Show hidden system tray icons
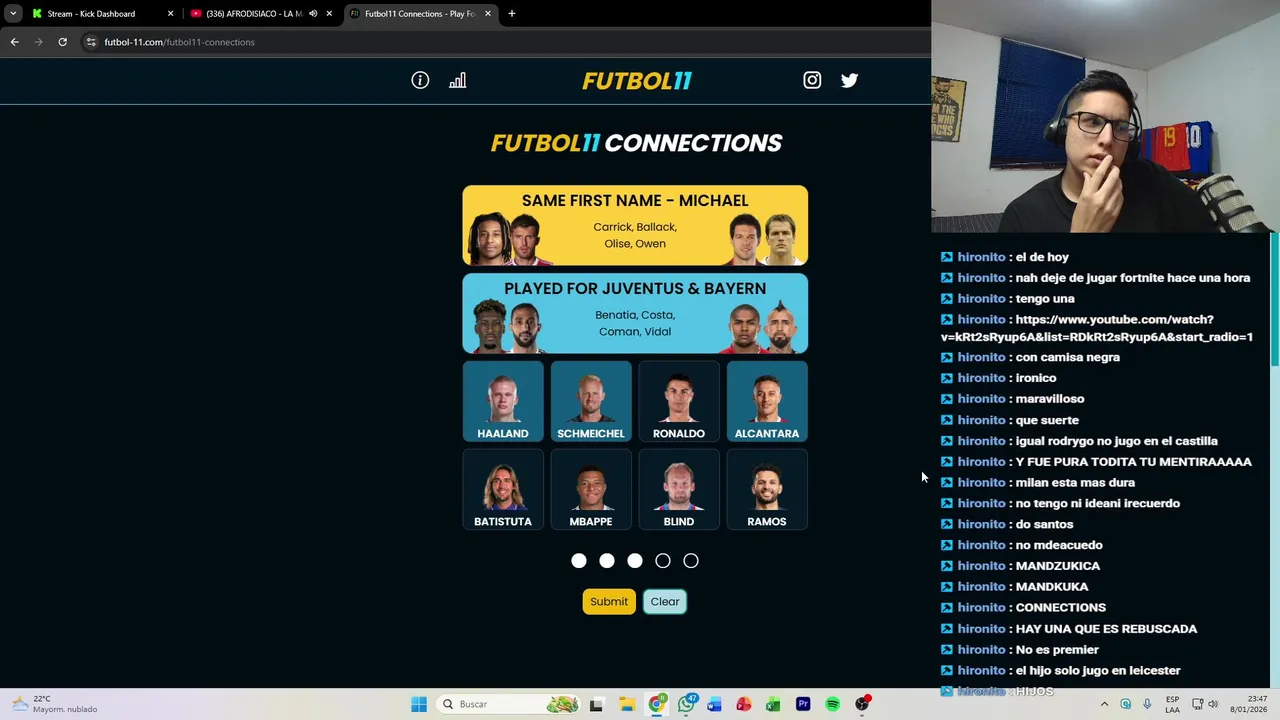This screenshot has height=720, width=1280. click(x=1104, y=704)
